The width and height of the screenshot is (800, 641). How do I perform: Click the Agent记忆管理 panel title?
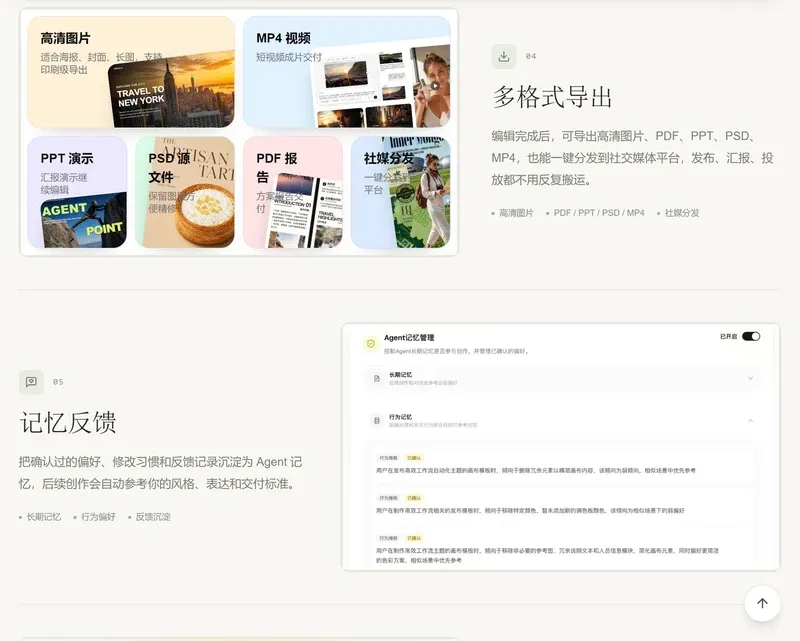point(409,337)
